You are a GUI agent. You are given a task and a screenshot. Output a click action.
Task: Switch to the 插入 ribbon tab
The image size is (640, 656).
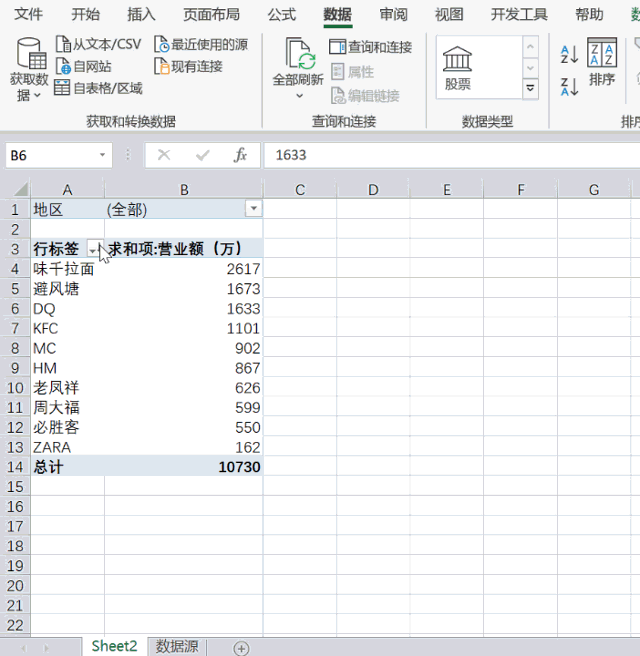tap(141, 14)
